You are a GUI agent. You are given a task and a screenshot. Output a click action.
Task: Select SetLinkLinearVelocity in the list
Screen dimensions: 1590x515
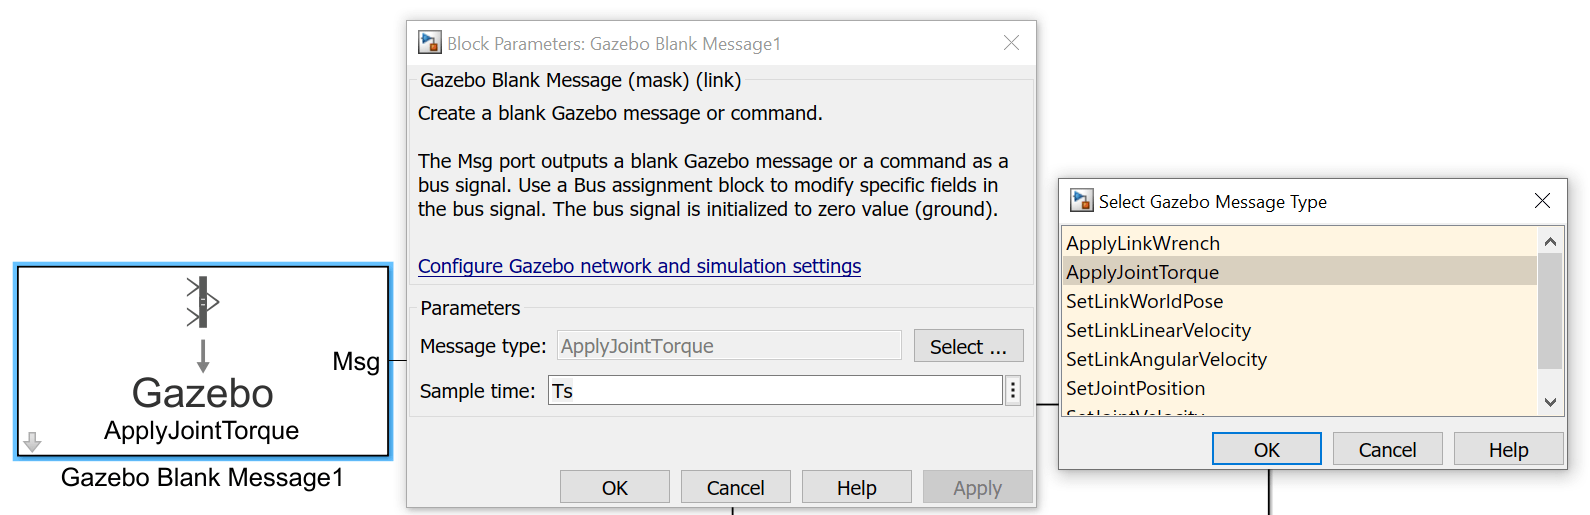[x=1159, y=330]
